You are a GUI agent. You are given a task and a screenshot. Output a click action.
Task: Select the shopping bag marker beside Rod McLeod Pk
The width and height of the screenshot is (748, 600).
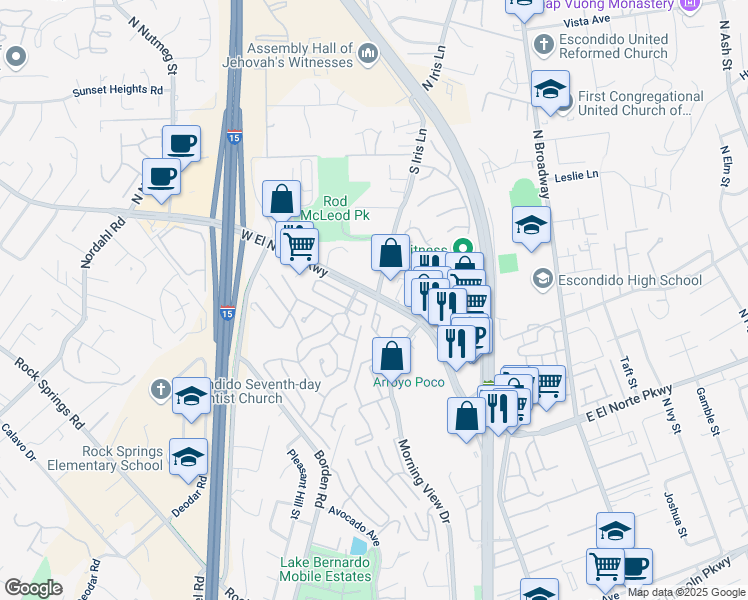coord(281,199)
